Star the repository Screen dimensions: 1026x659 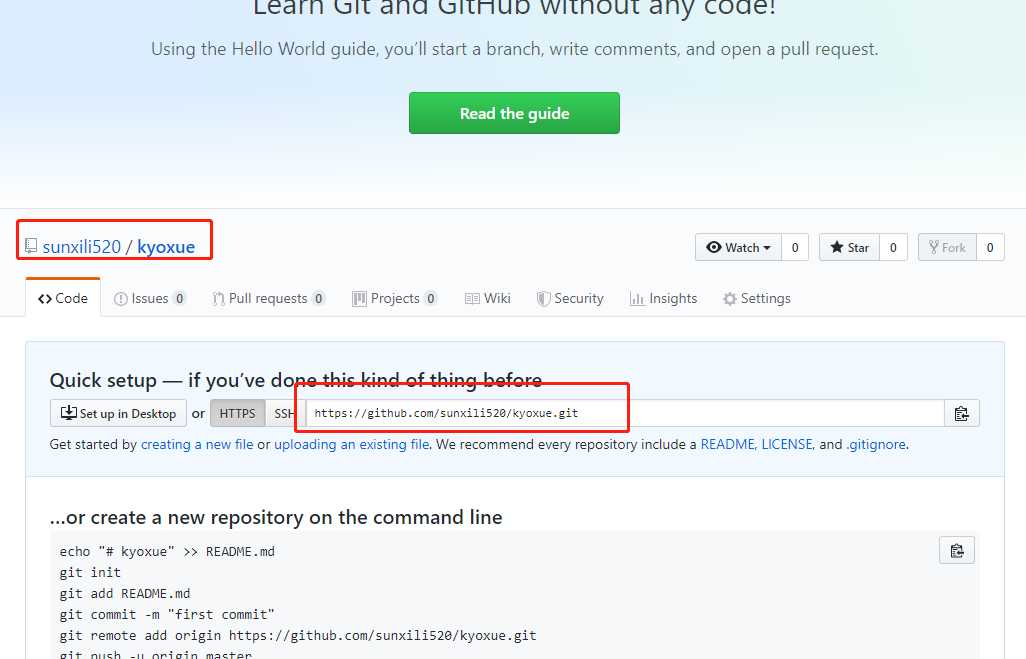tap(849, 247)
